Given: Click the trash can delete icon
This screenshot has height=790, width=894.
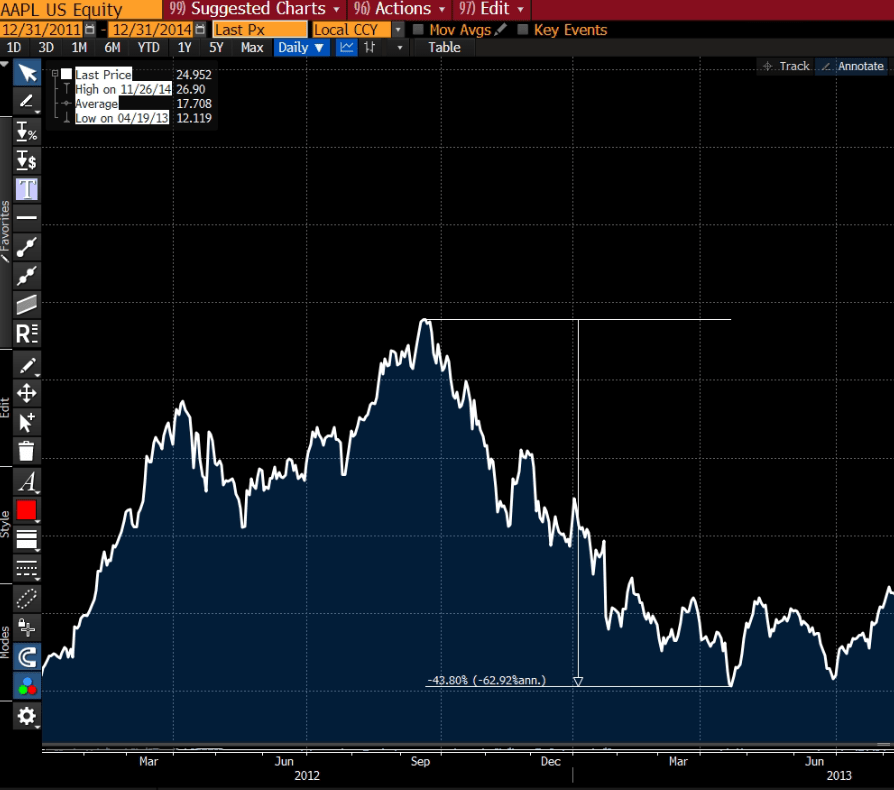Looking at the screenshot, I should pyautogui.click(x=27, y=450).
